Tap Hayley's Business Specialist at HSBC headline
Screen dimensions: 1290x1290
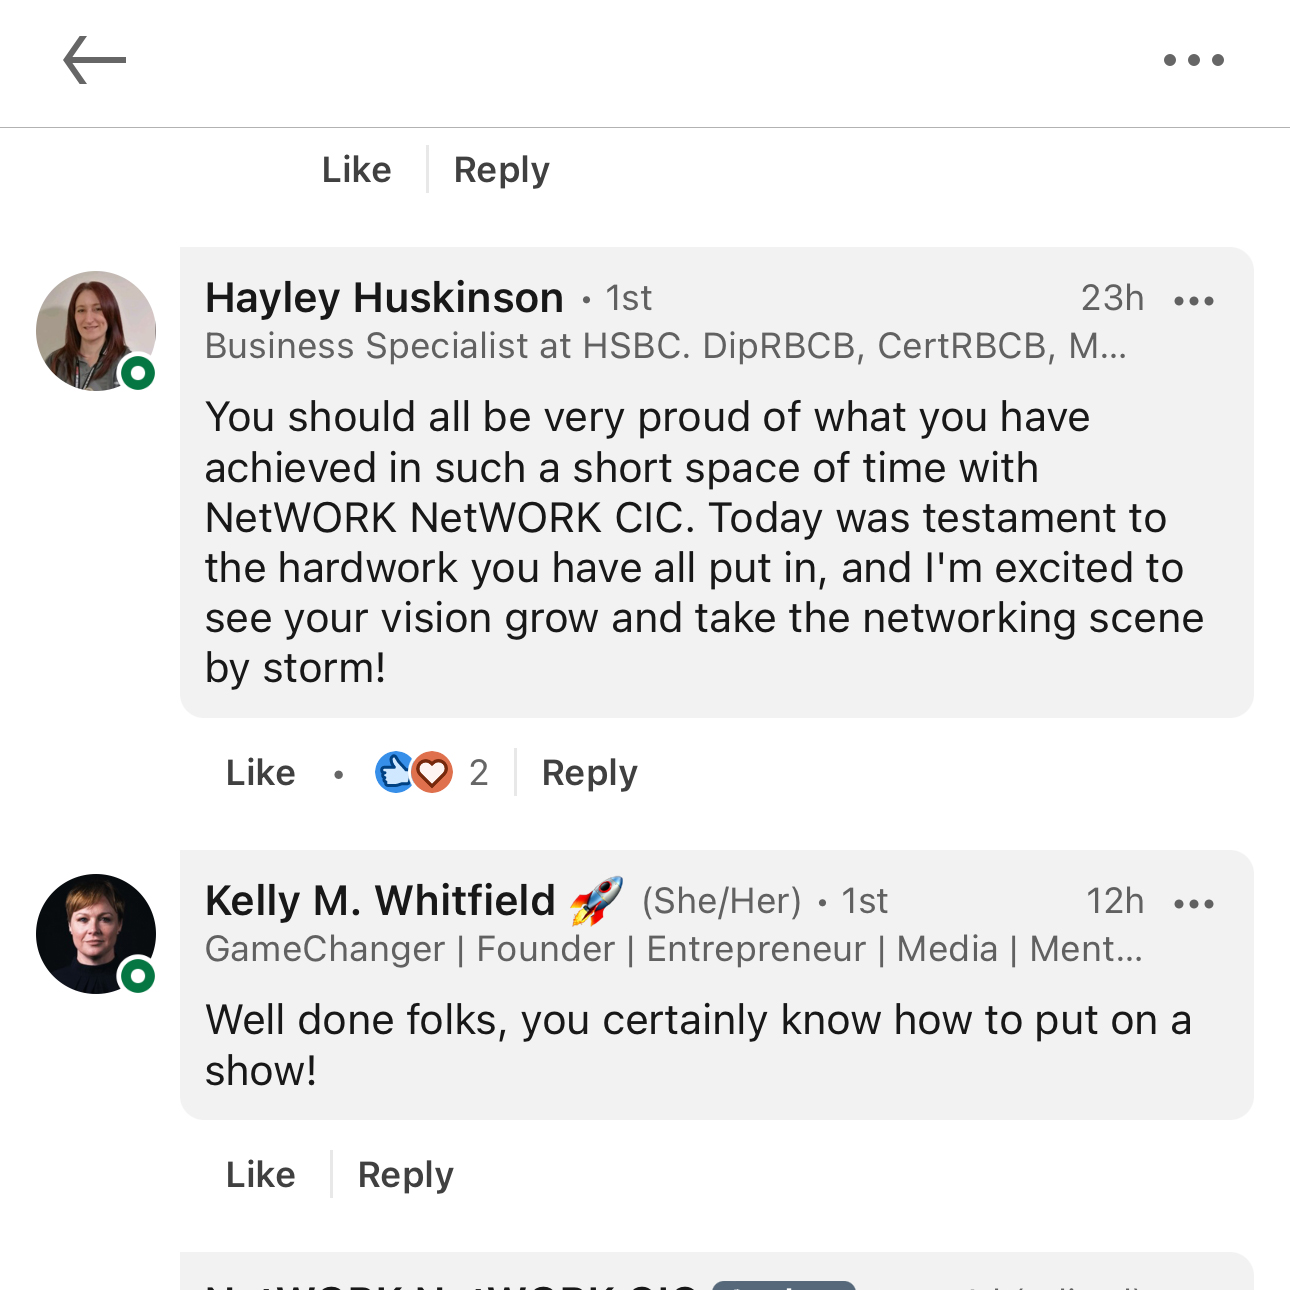(x=665, y=346)
